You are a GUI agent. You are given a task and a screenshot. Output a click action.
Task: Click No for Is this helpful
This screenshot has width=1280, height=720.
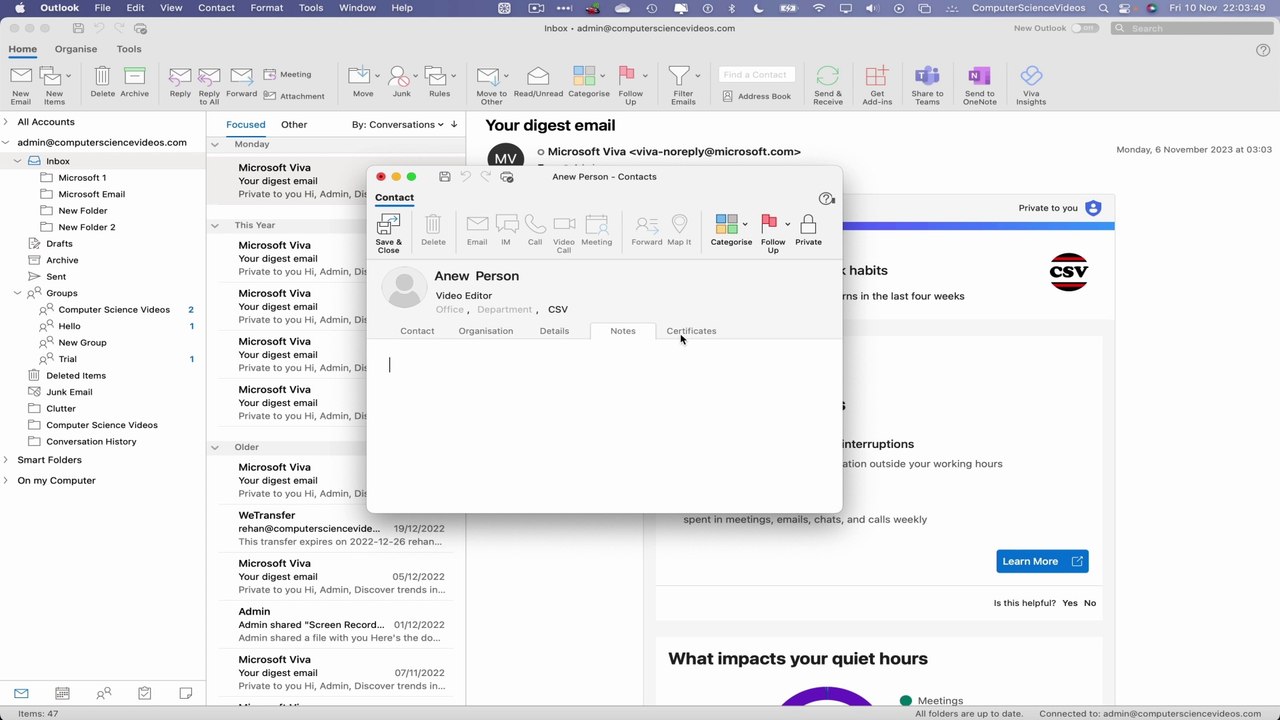tap(1090, 603)
